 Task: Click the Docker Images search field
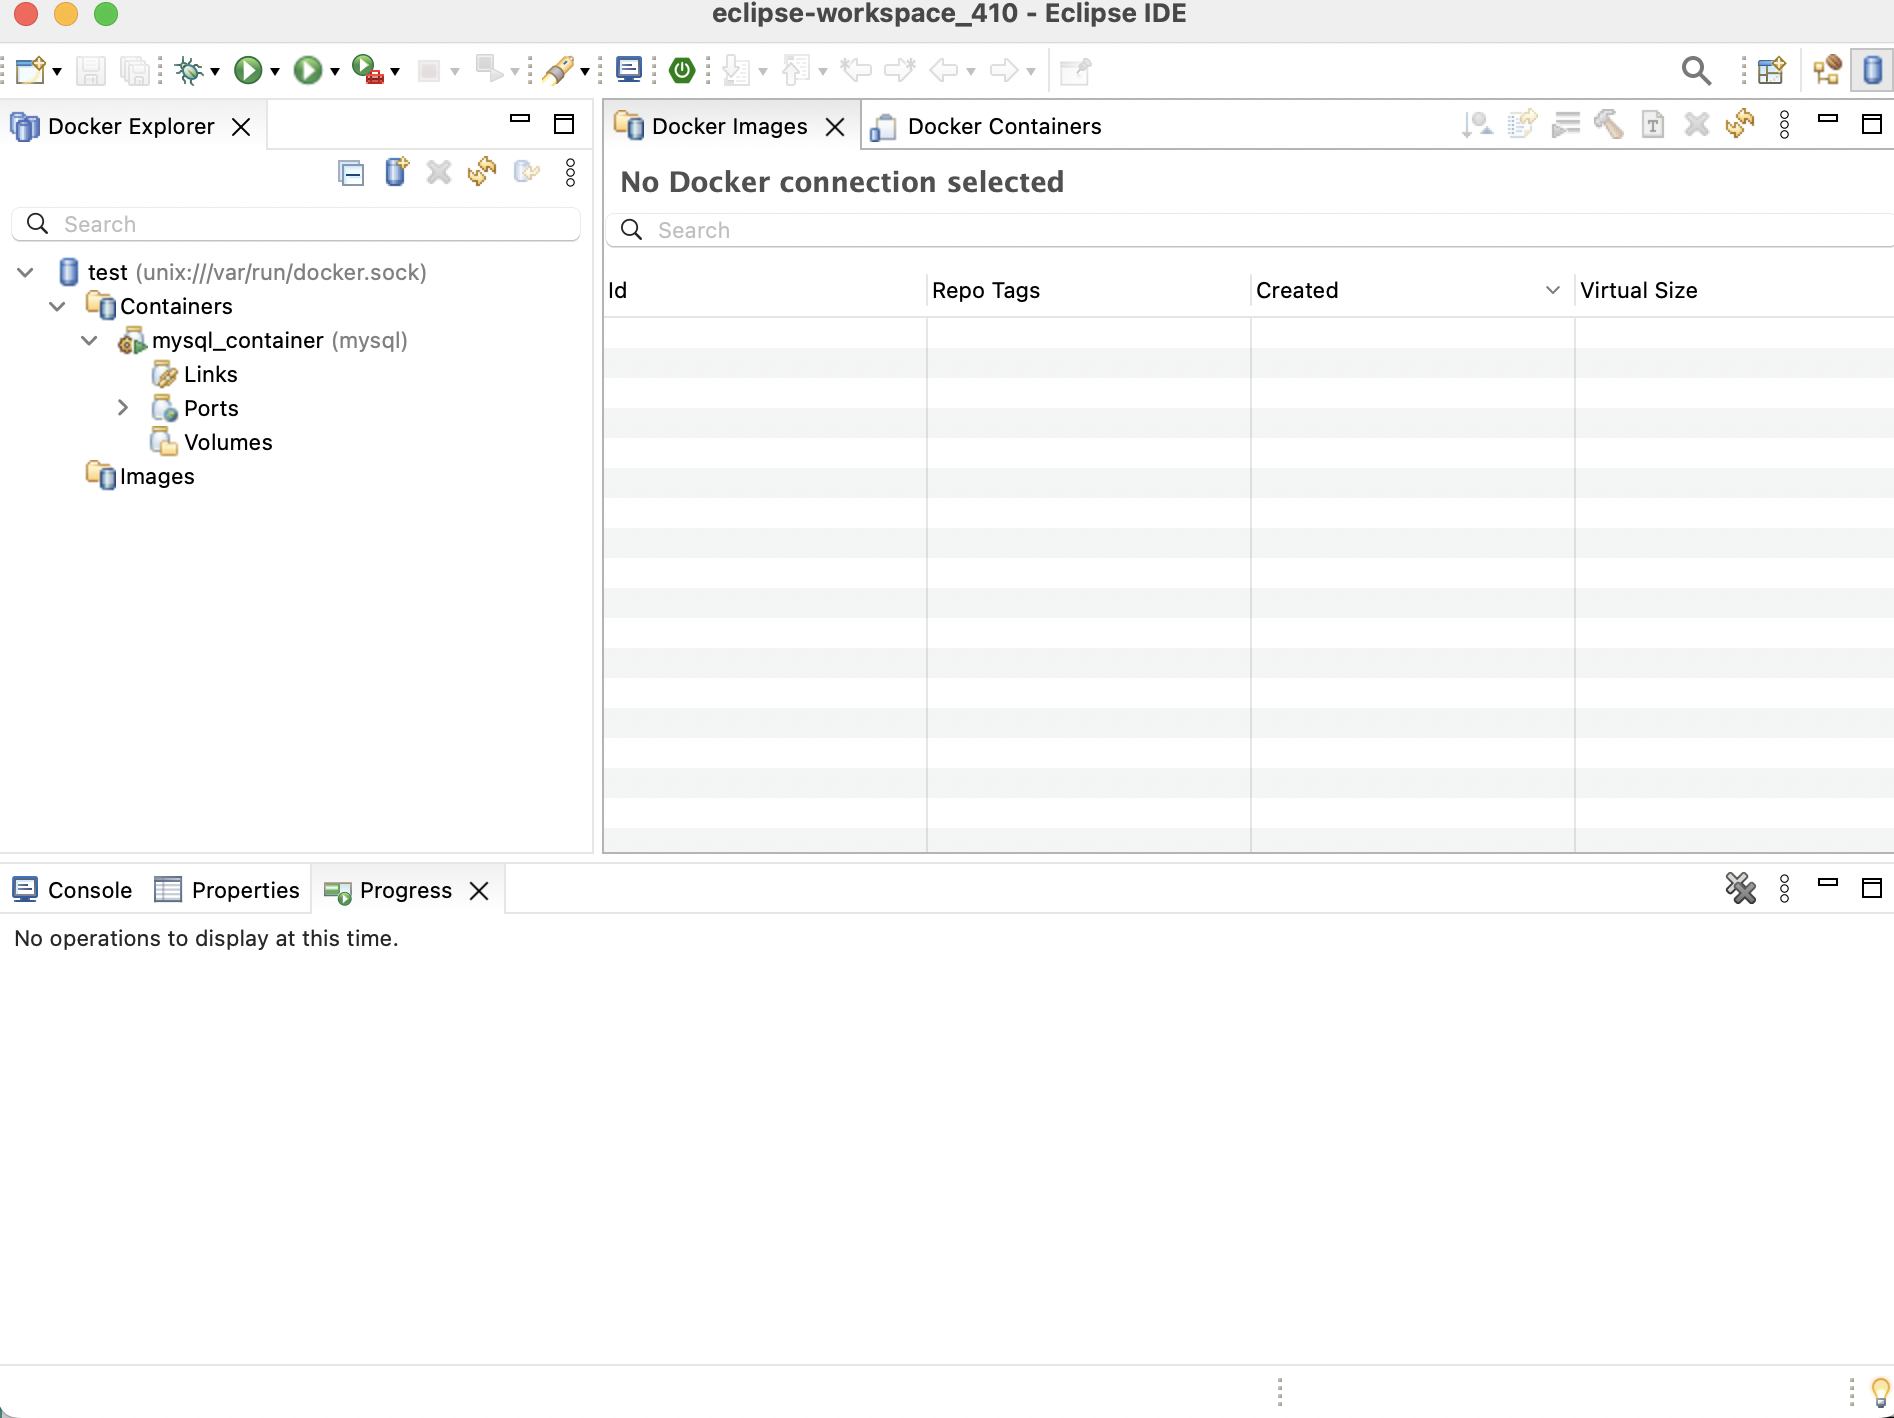pyautogui.click(x=1250, y=230)
